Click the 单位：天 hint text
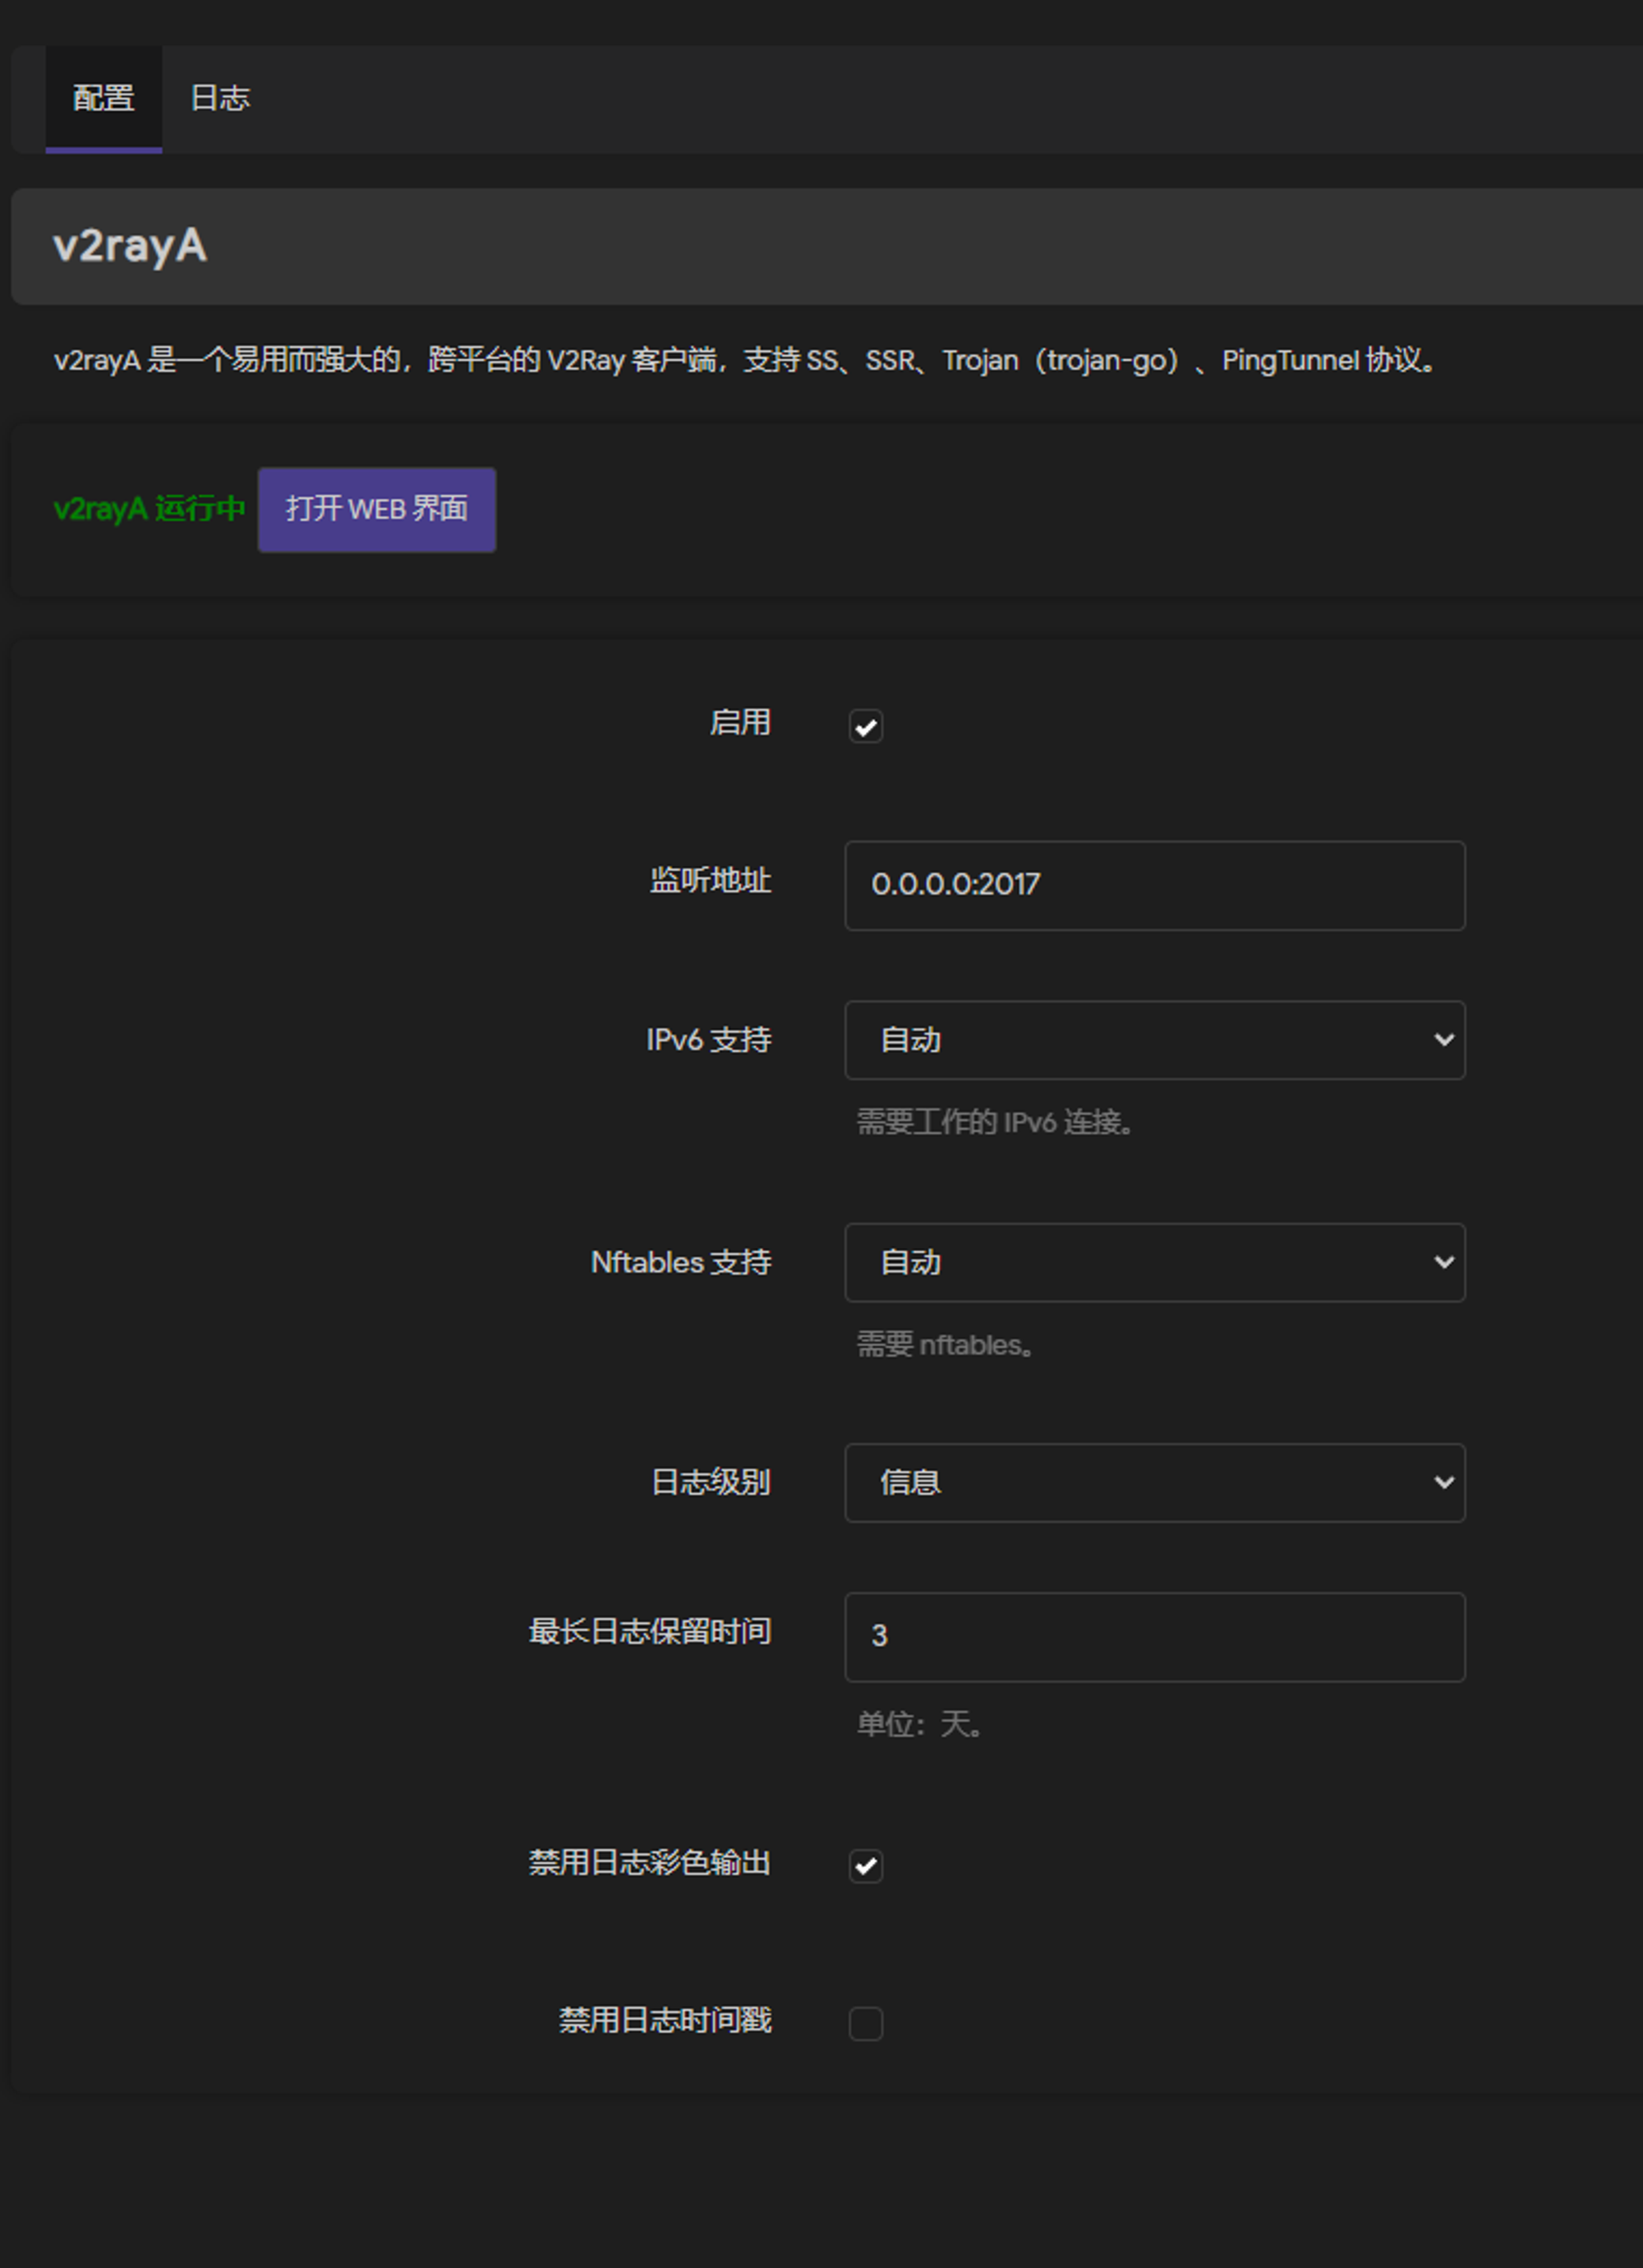1643x2268 pixels. (x=920, y=1724)
